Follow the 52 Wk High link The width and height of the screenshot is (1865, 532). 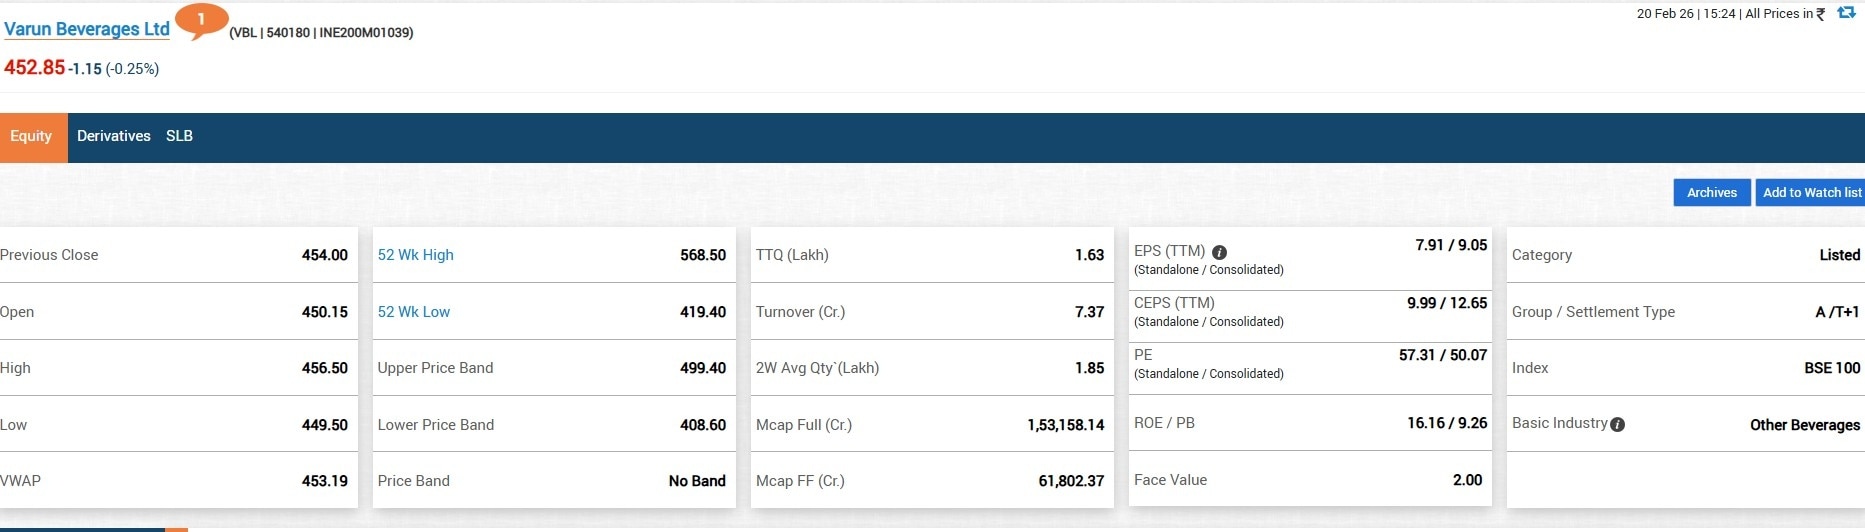tap(415, 255)
